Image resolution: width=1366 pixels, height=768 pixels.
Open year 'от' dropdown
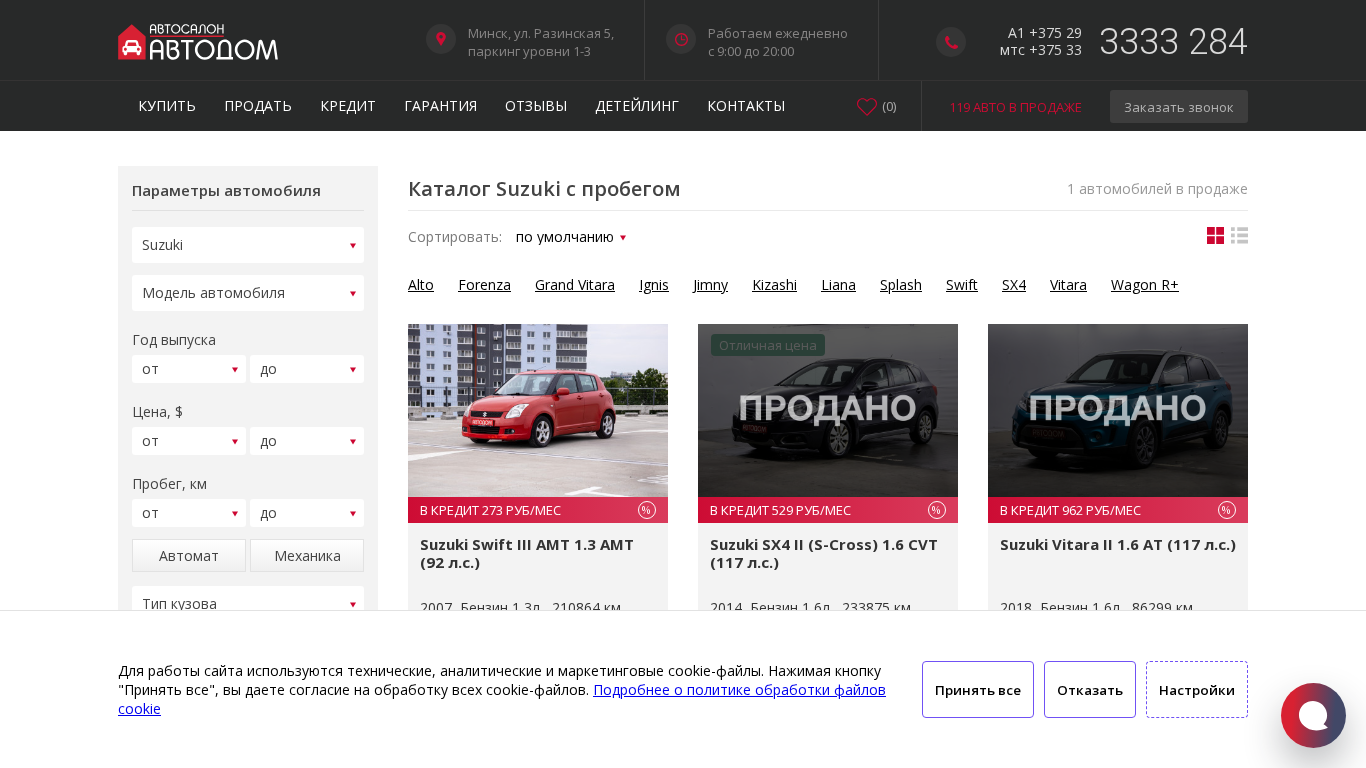pos(189,369)
